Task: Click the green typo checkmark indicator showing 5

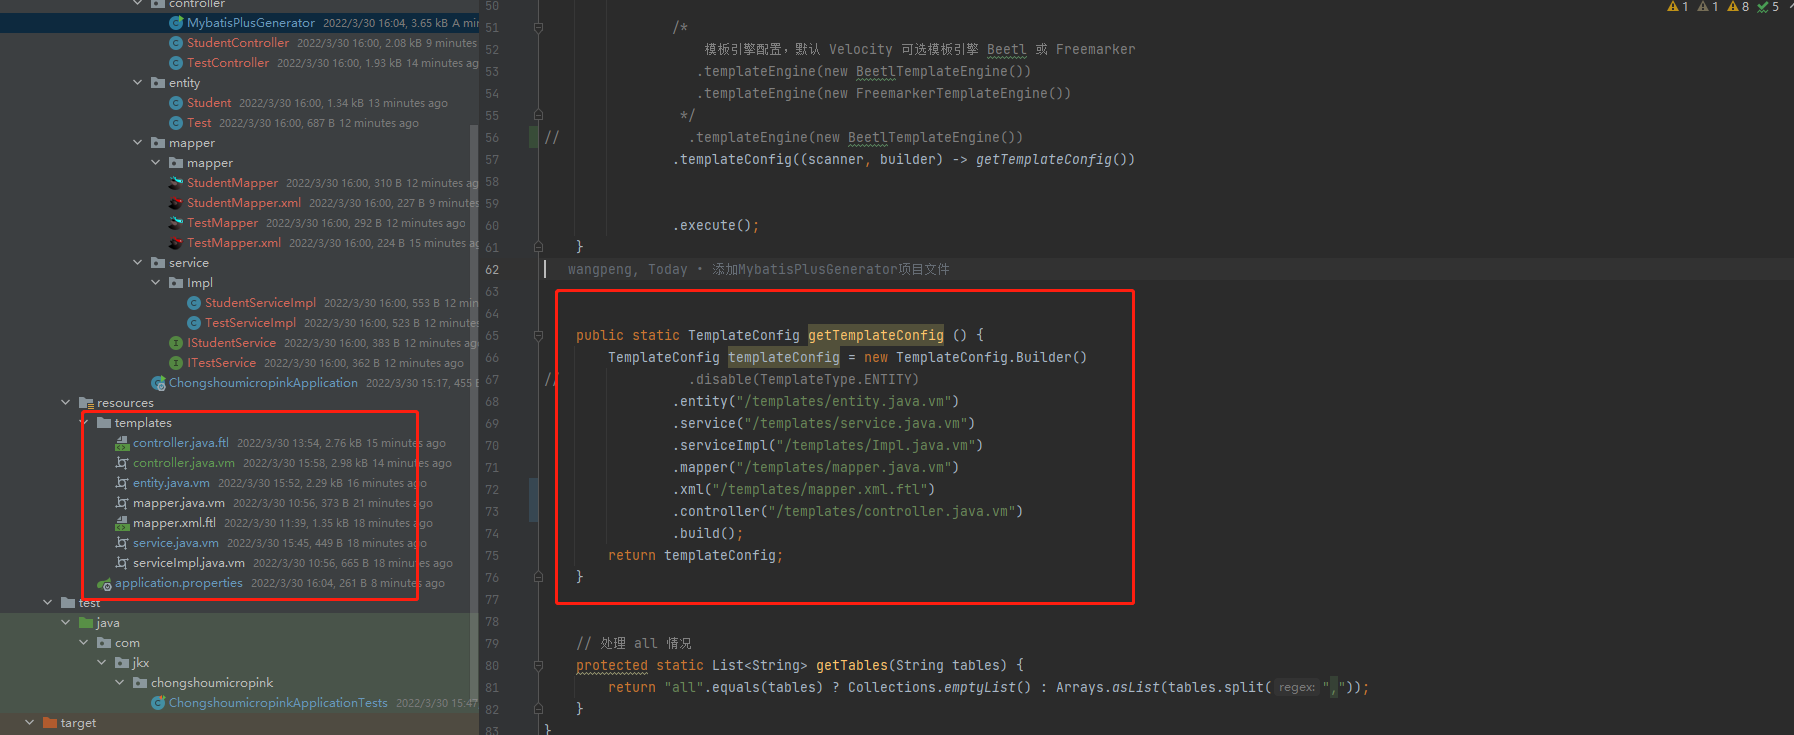Action: click(x=1769, y=7)
